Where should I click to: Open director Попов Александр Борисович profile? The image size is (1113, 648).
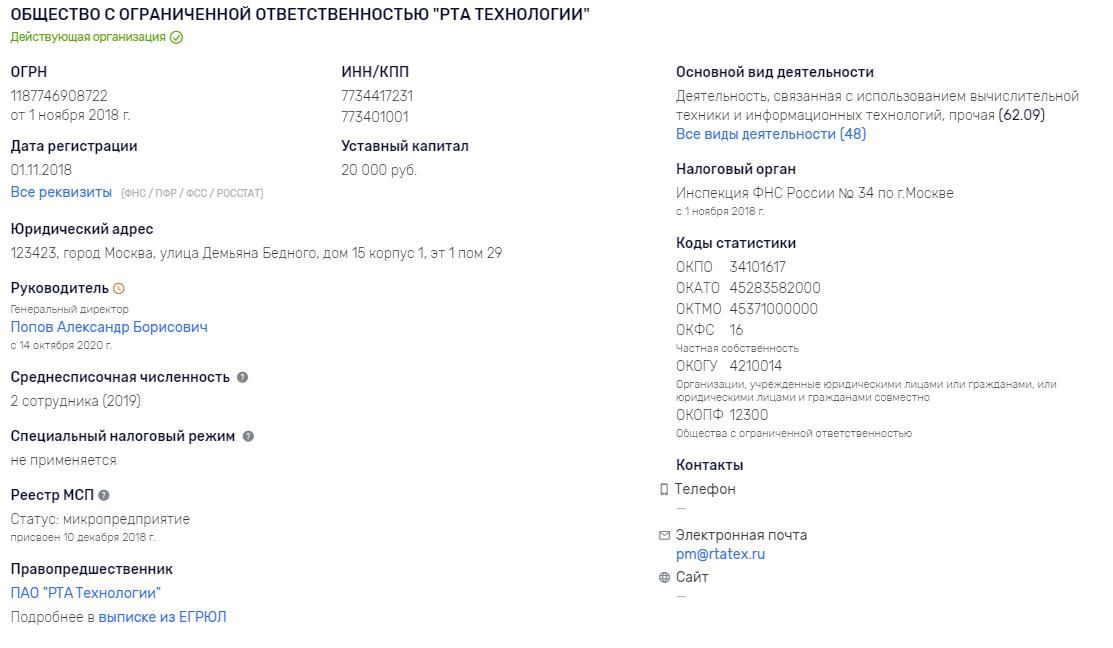[x=109, y=327]
